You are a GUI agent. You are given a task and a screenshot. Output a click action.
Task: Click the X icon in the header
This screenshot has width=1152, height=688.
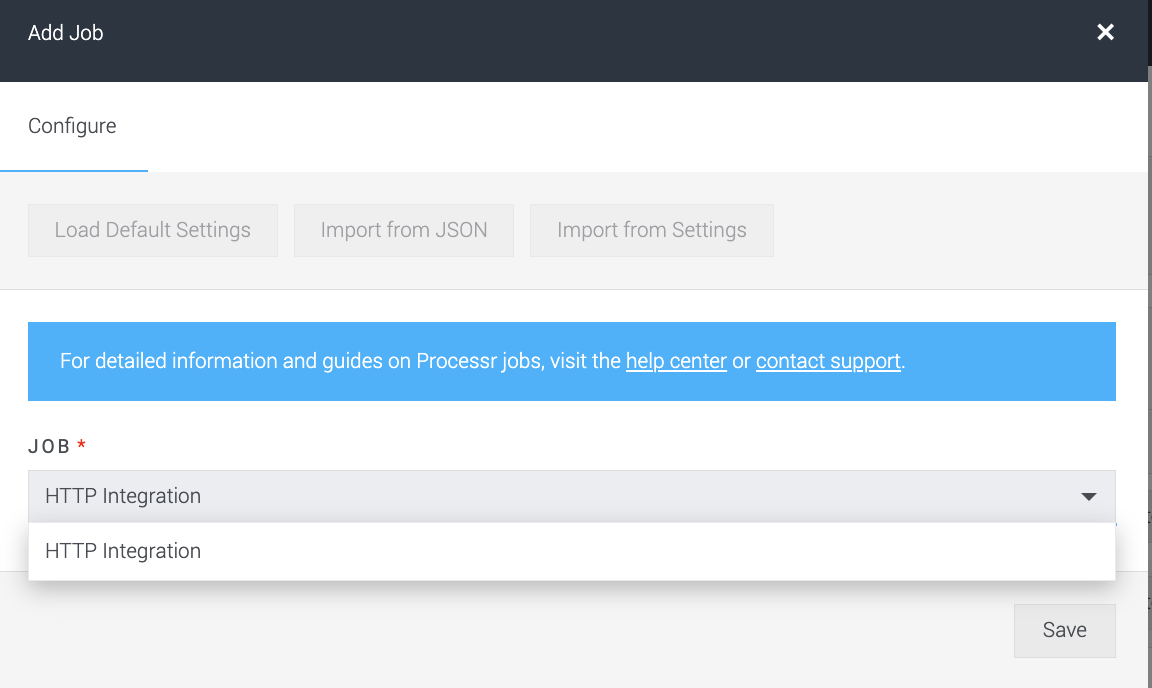pyautogui.click(x=1105, y=31)
